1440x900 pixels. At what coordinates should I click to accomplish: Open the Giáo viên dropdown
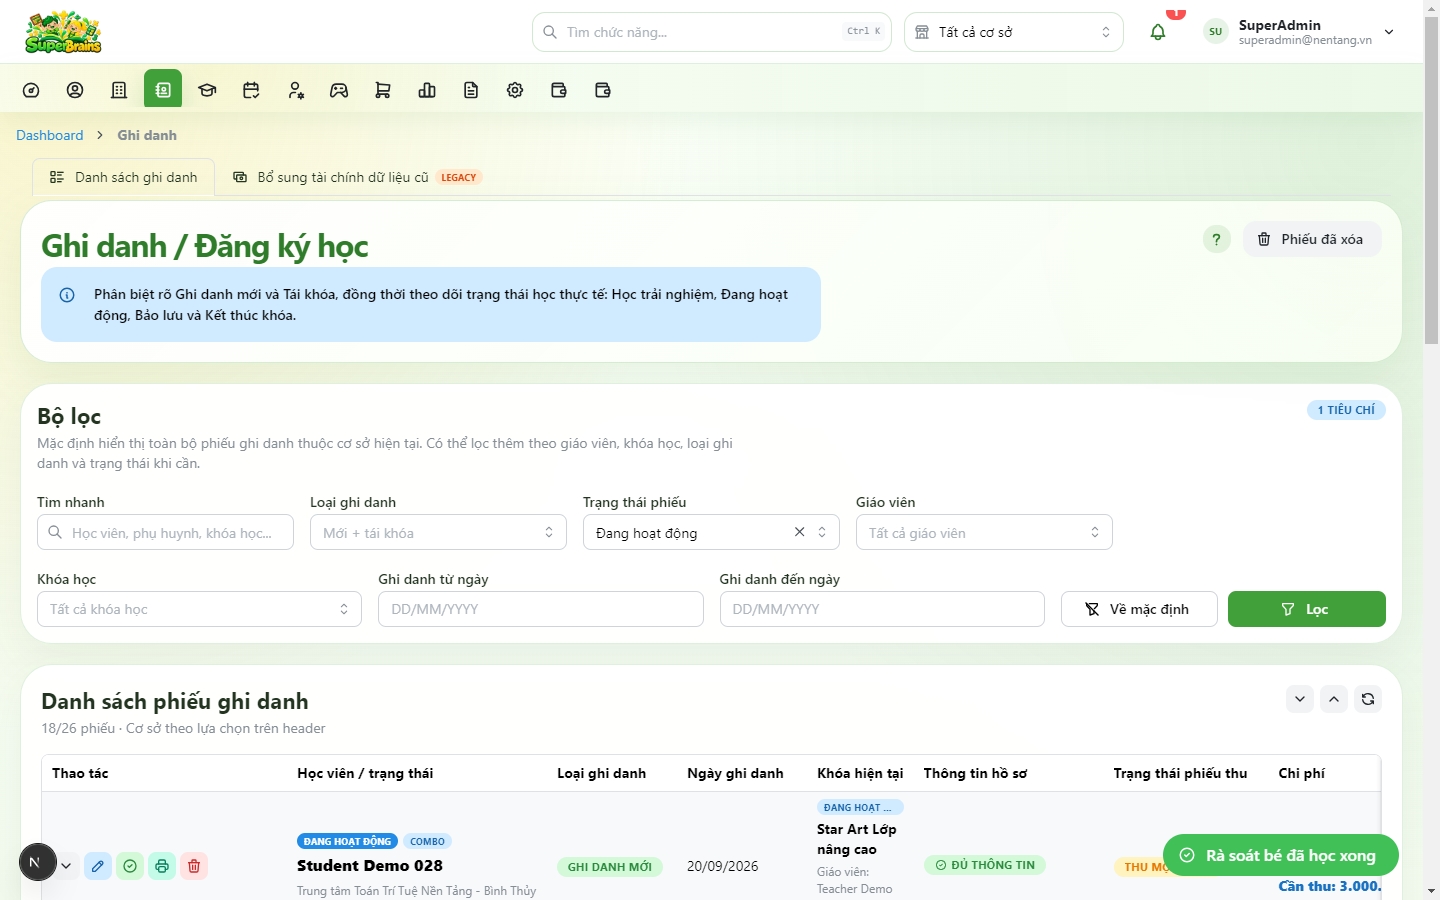[984, 532]
